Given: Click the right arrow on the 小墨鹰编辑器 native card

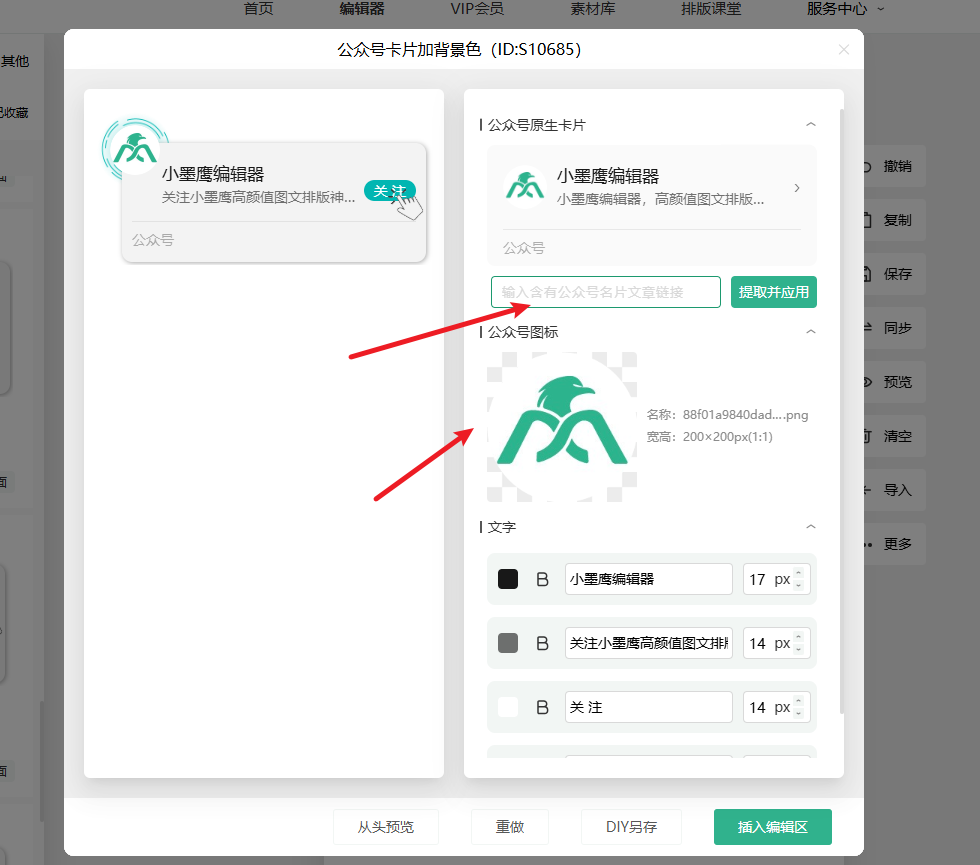Looking at the screenshot, I should (x=796, y=188).
